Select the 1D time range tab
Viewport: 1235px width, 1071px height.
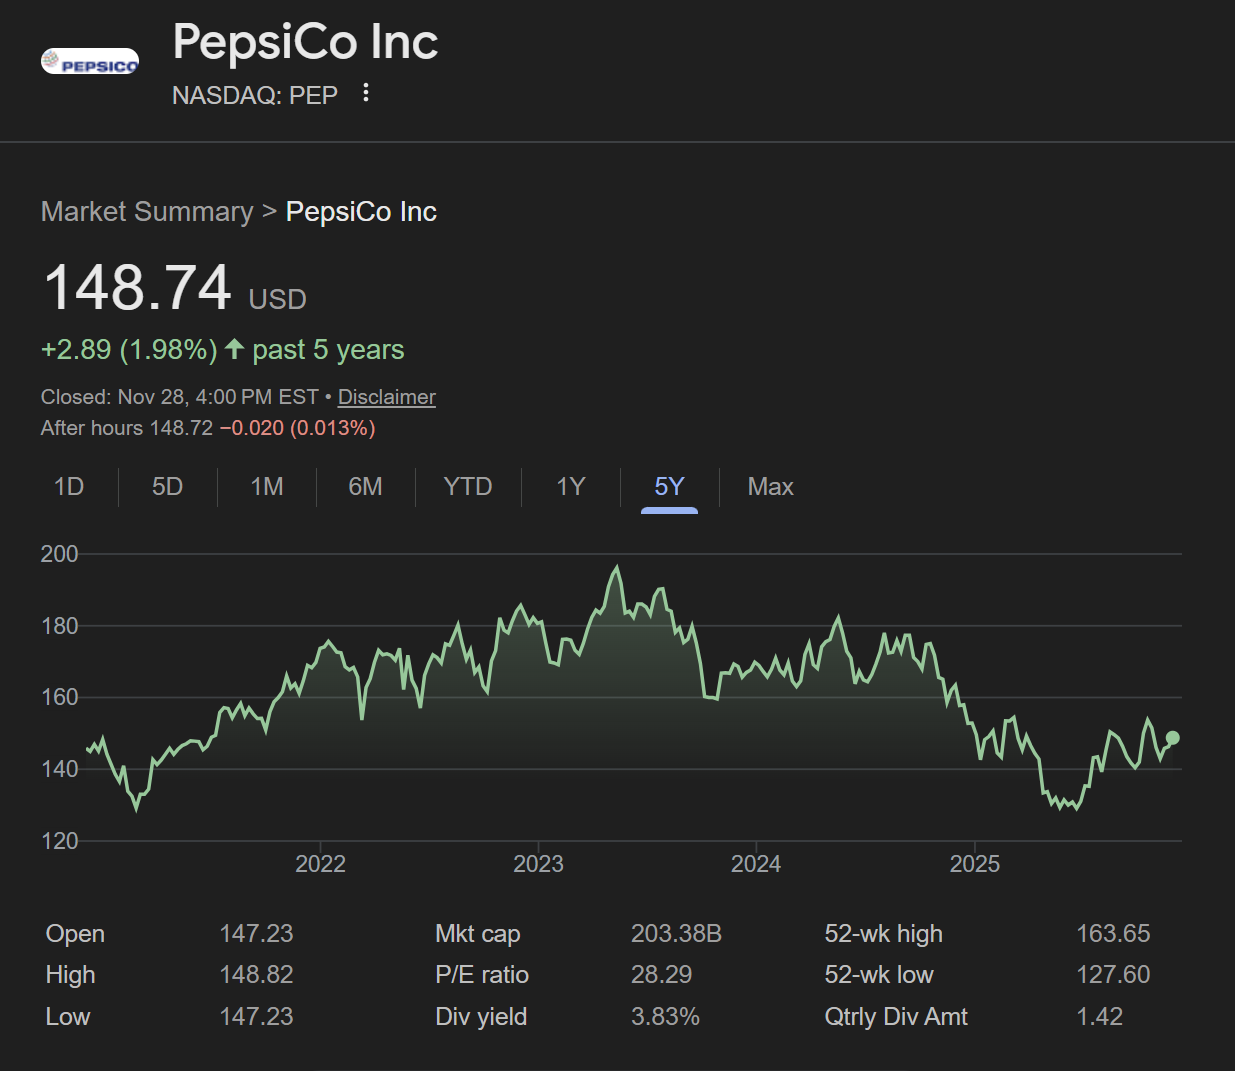point(69,487)
